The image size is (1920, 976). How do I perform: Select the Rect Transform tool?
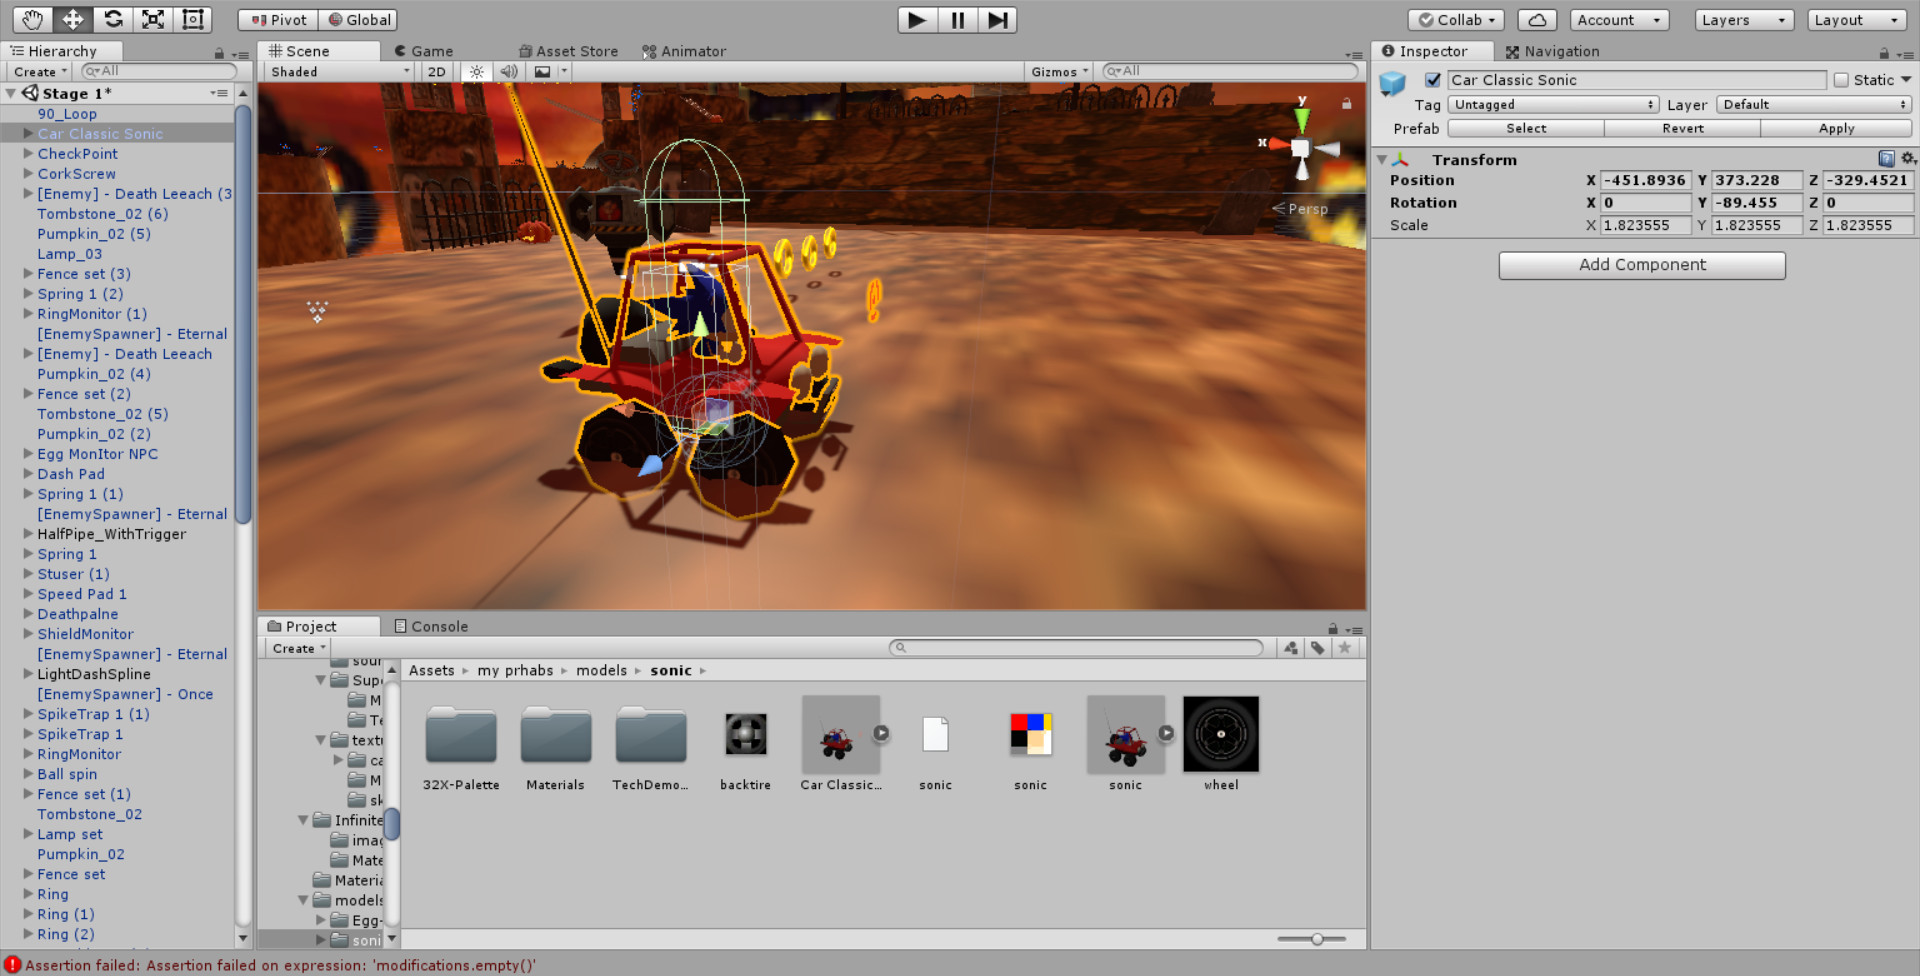click(193, 19)
